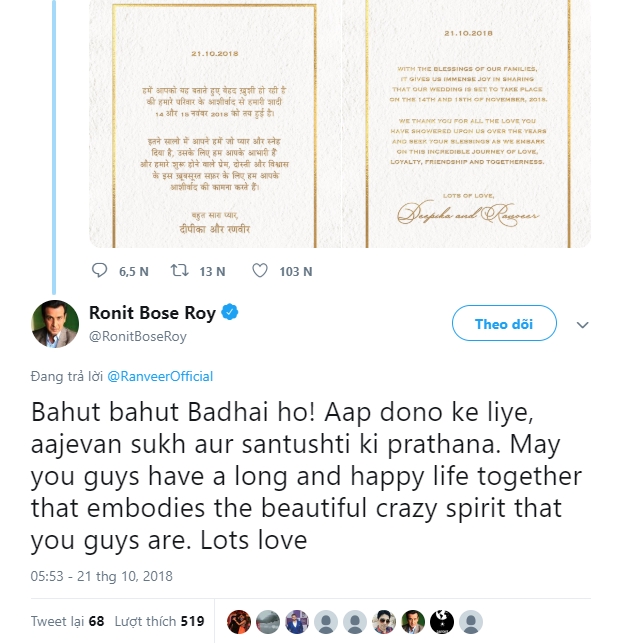Click the Ronit Bose Roy display name

point(152,313)
